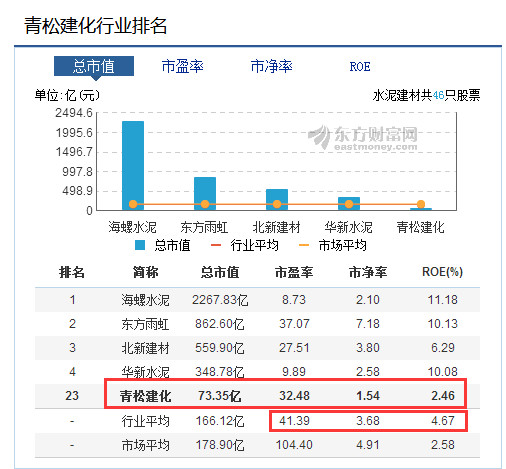Click the blue 总市值 legend swatch
This screenshot has width=506, height=469.
[x=140, y=245]
